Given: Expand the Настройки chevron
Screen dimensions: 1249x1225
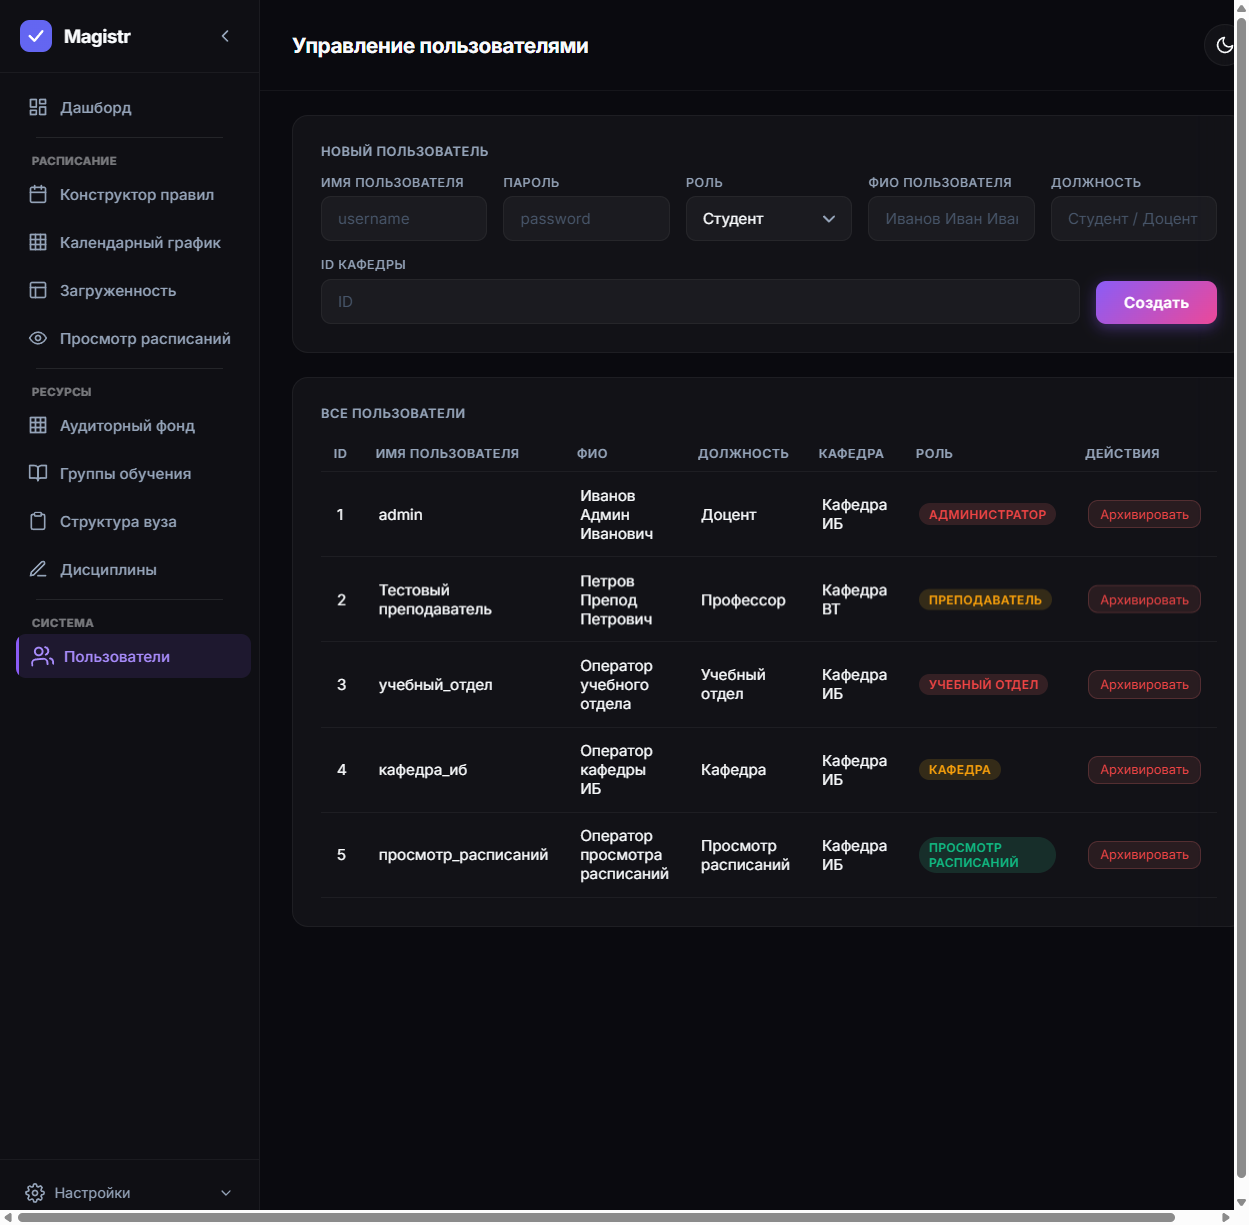Looking at the screenshot, I should [x=226, y=1193].
